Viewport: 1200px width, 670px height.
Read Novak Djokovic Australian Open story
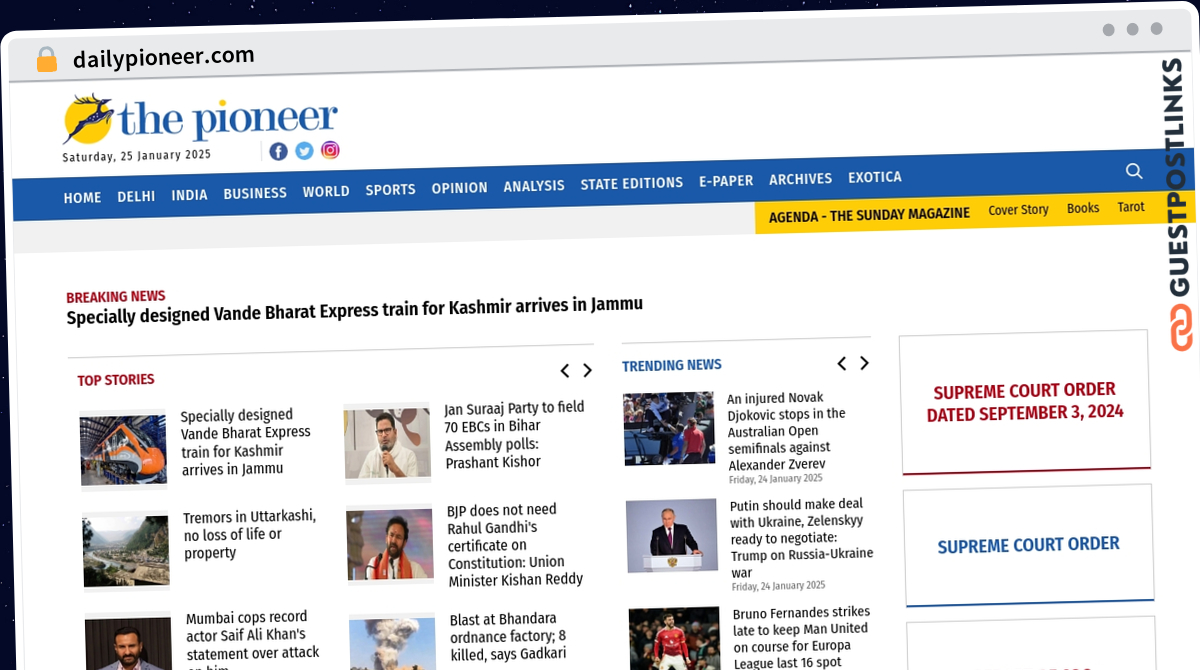click(x=786, y=431)
